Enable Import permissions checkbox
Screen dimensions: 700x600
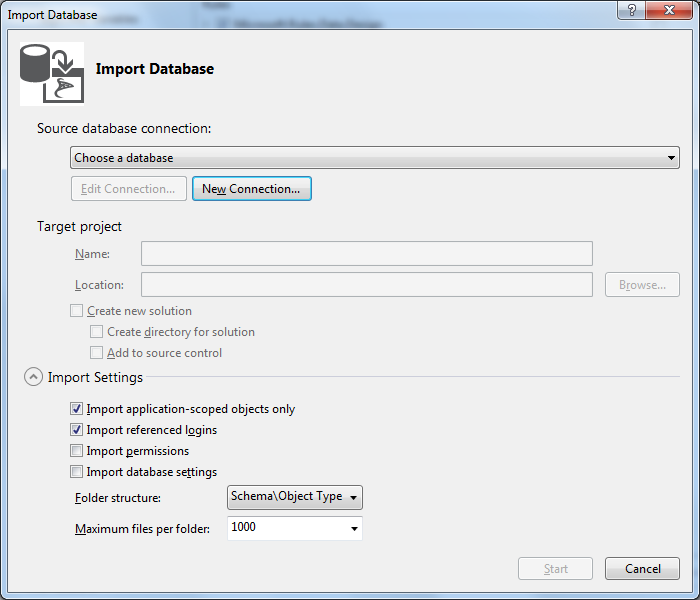pos(77,451)
